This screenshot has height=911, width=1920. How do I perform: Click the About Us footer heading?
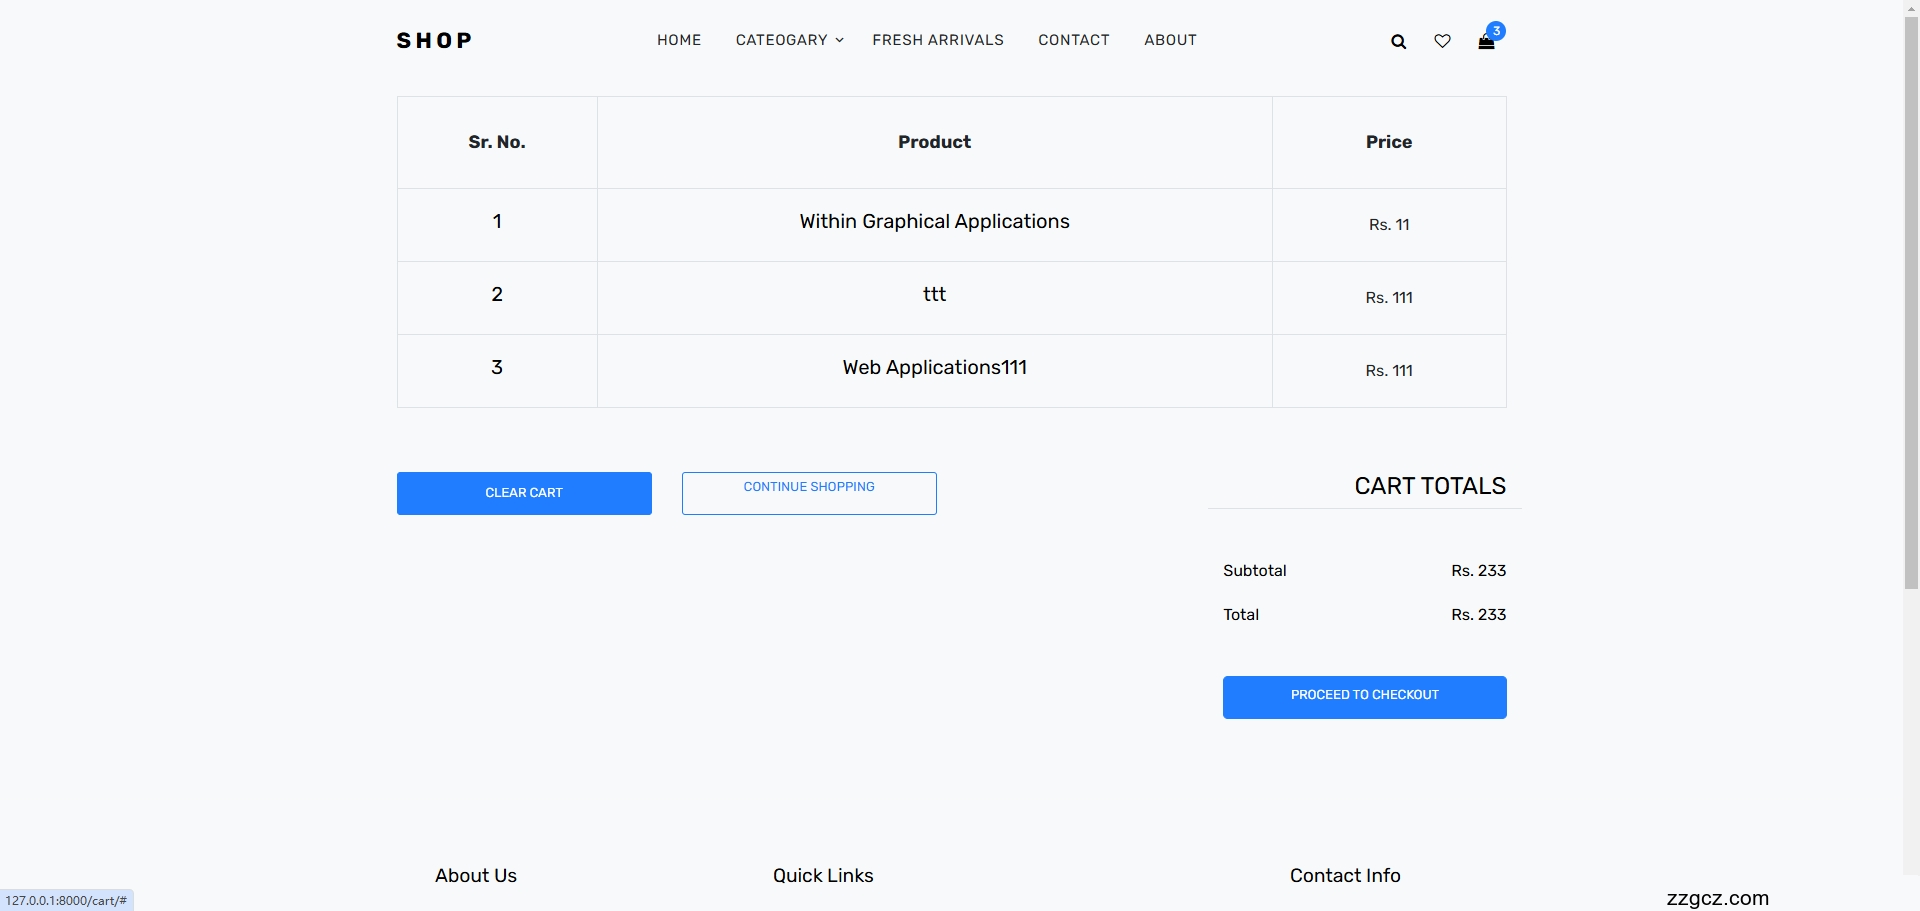[x=475, y=876]
